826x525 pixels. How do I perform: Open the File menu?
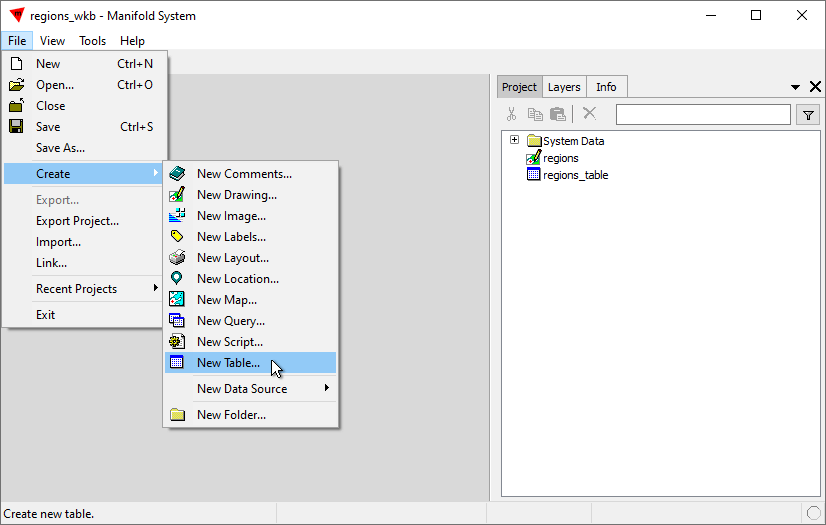17,41
